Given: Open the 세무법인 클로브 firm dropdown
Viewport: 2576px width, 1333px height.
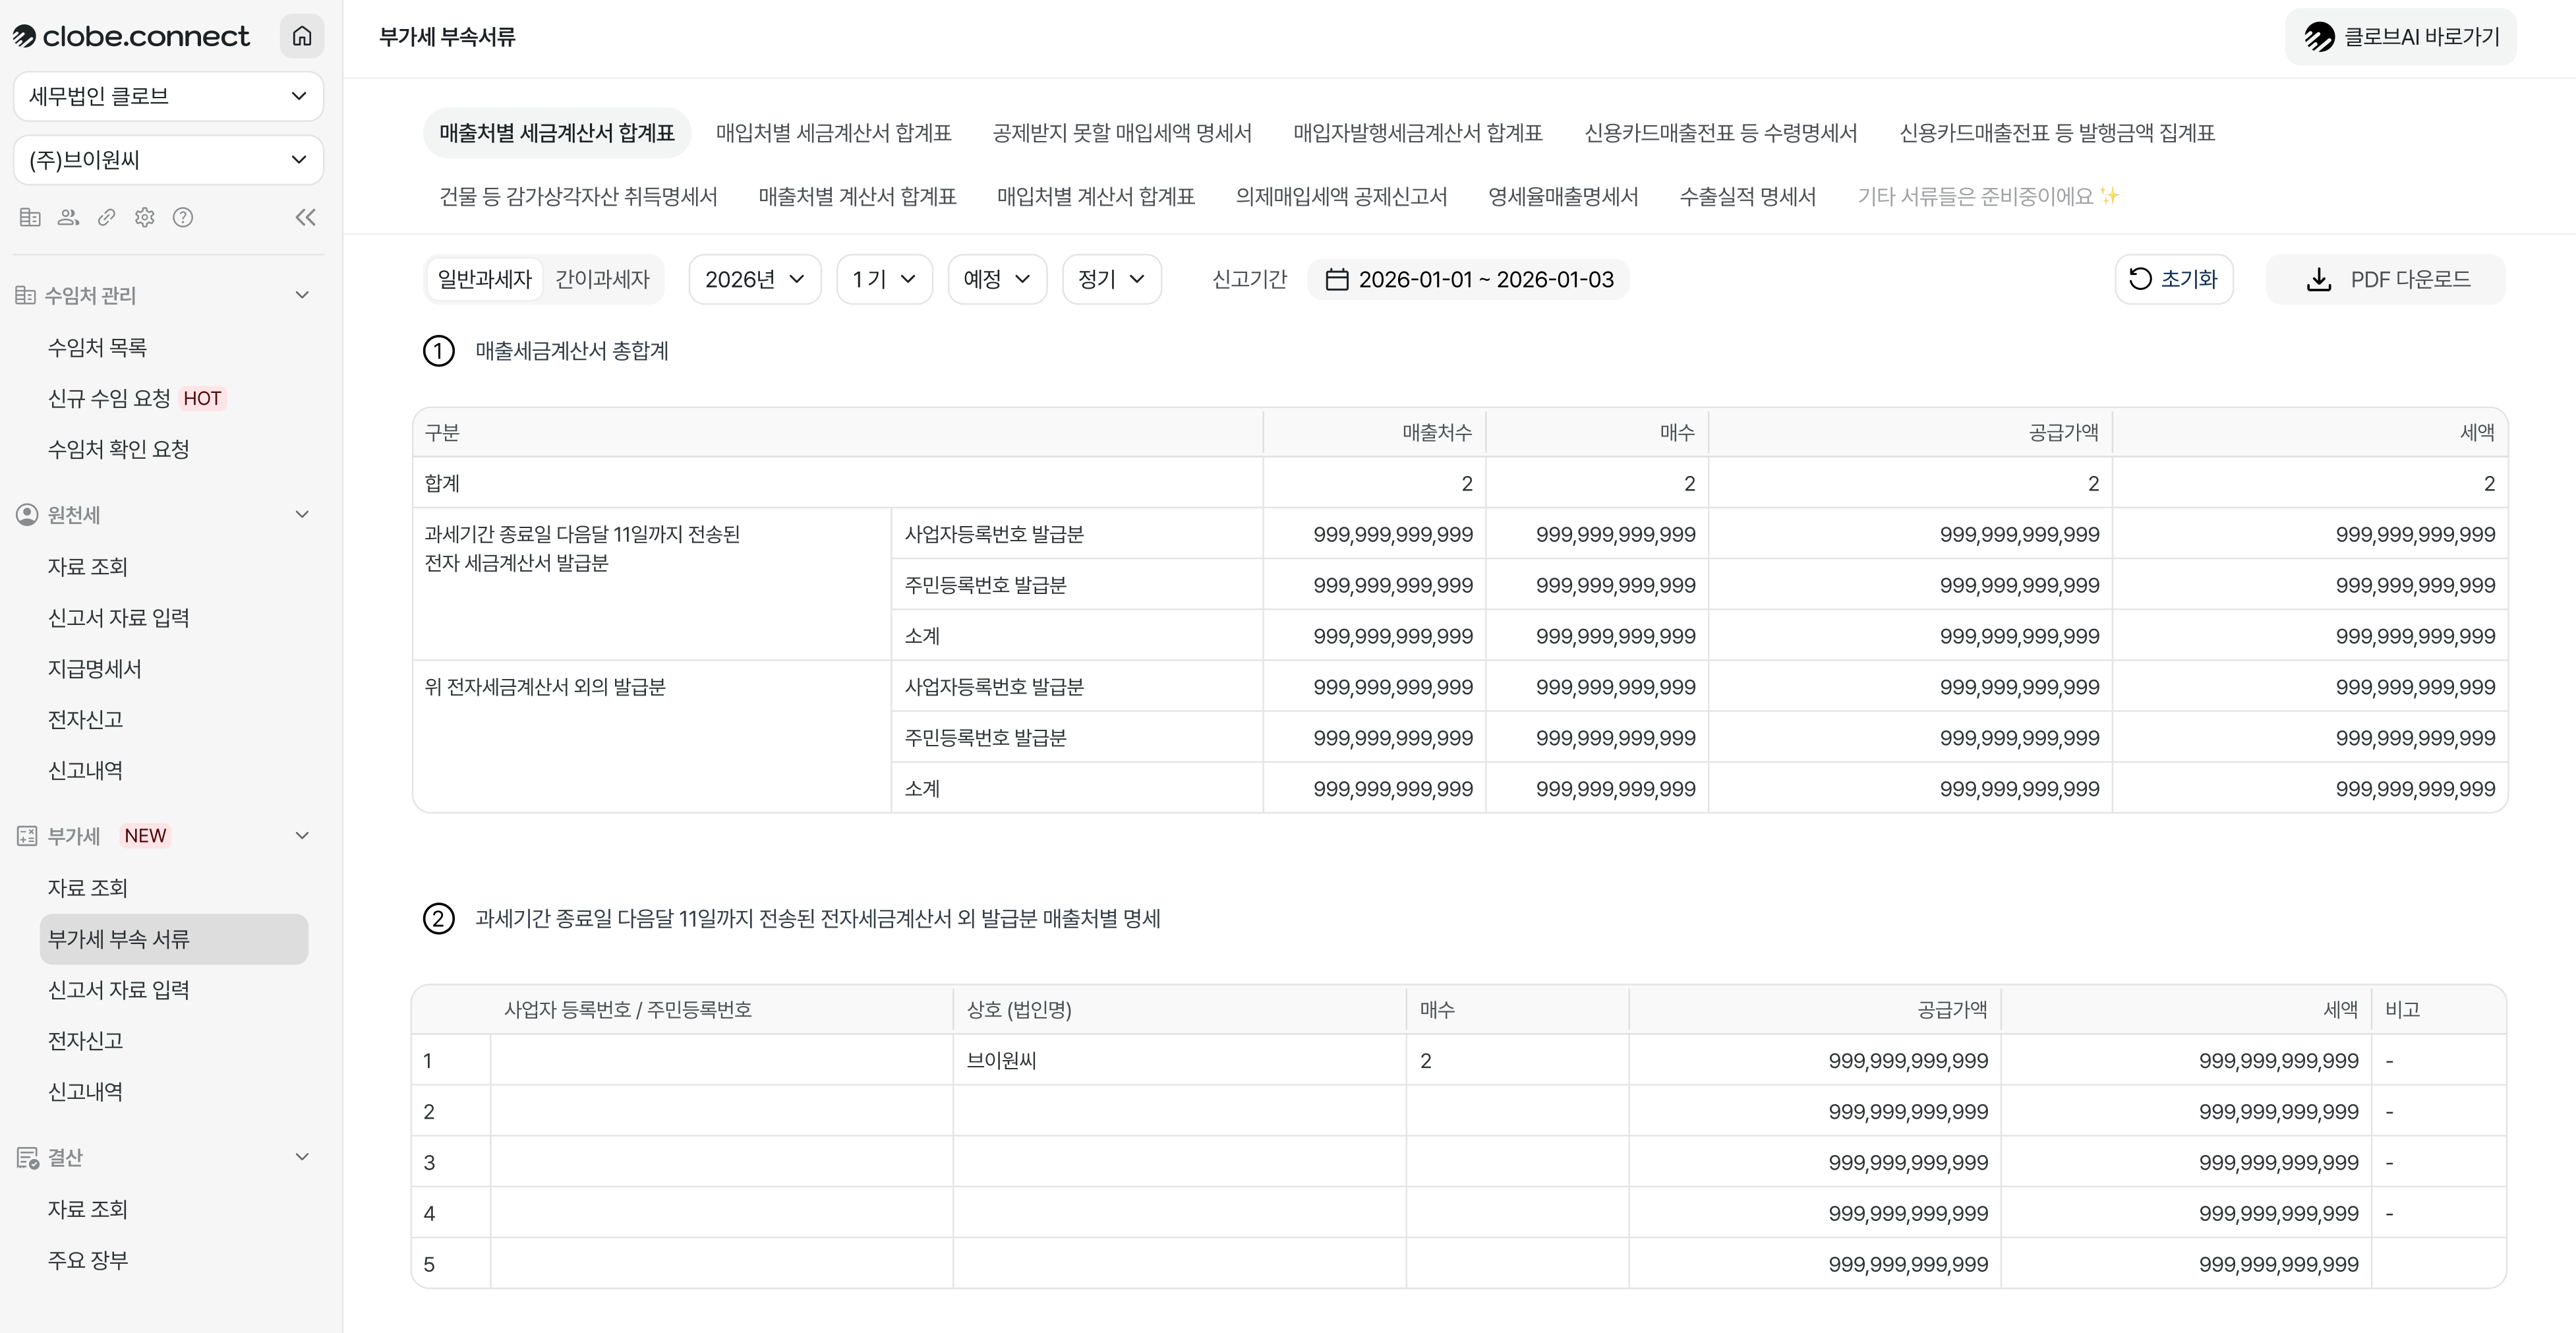Looking at the screenshot, I should point(168,96).
